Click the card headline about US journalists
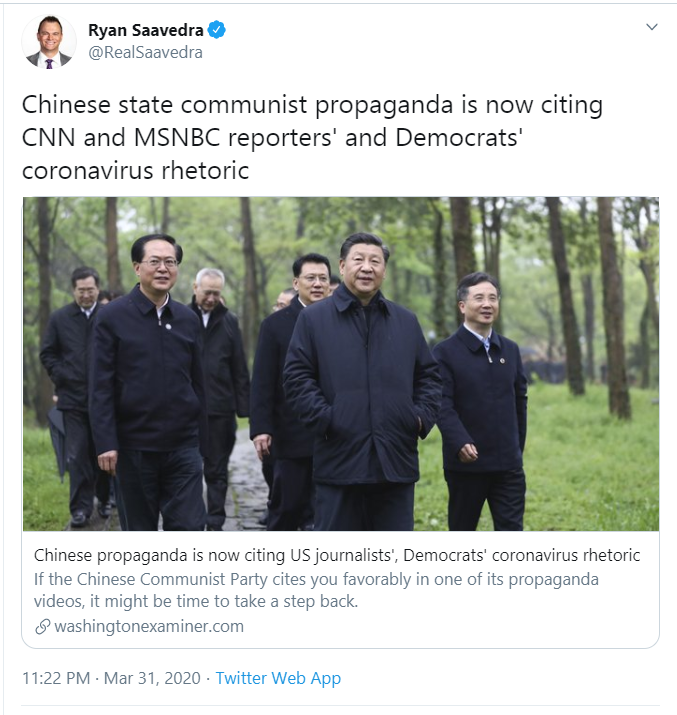This screenshot has height=715, width=677. pos(337,555)
